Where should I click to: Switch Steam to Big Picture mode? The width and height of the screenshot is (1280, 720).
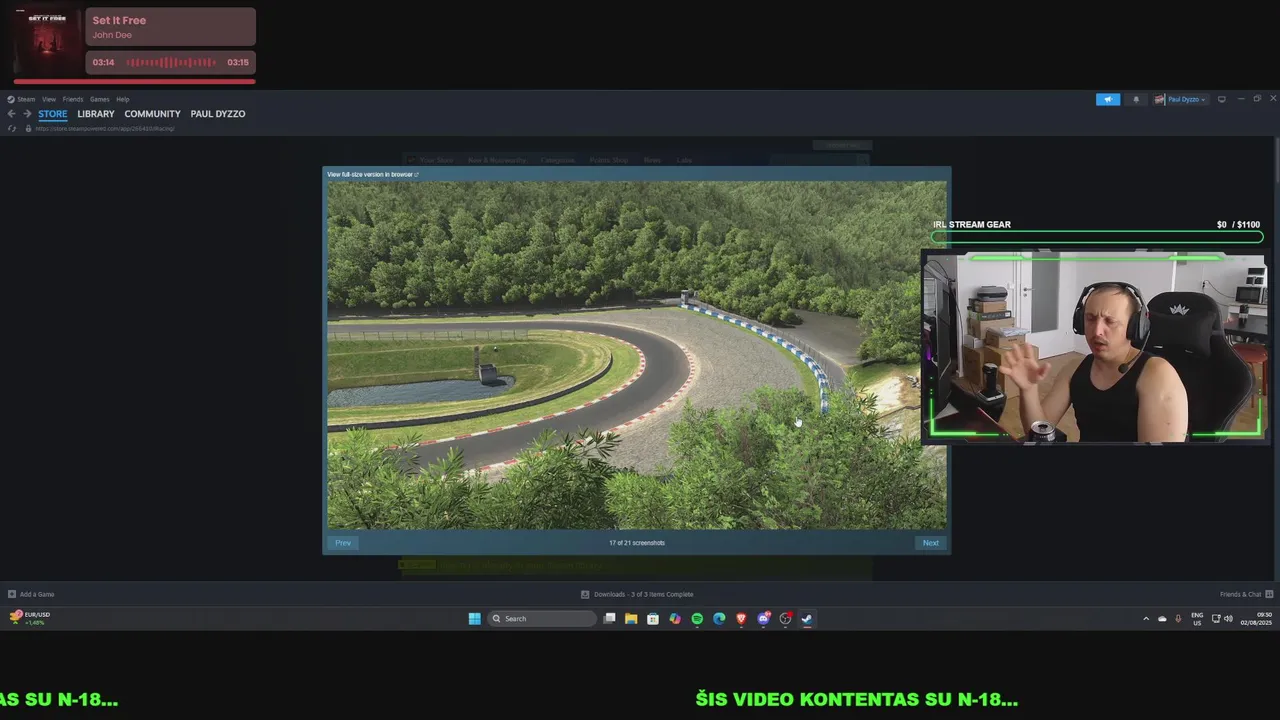1221,99
